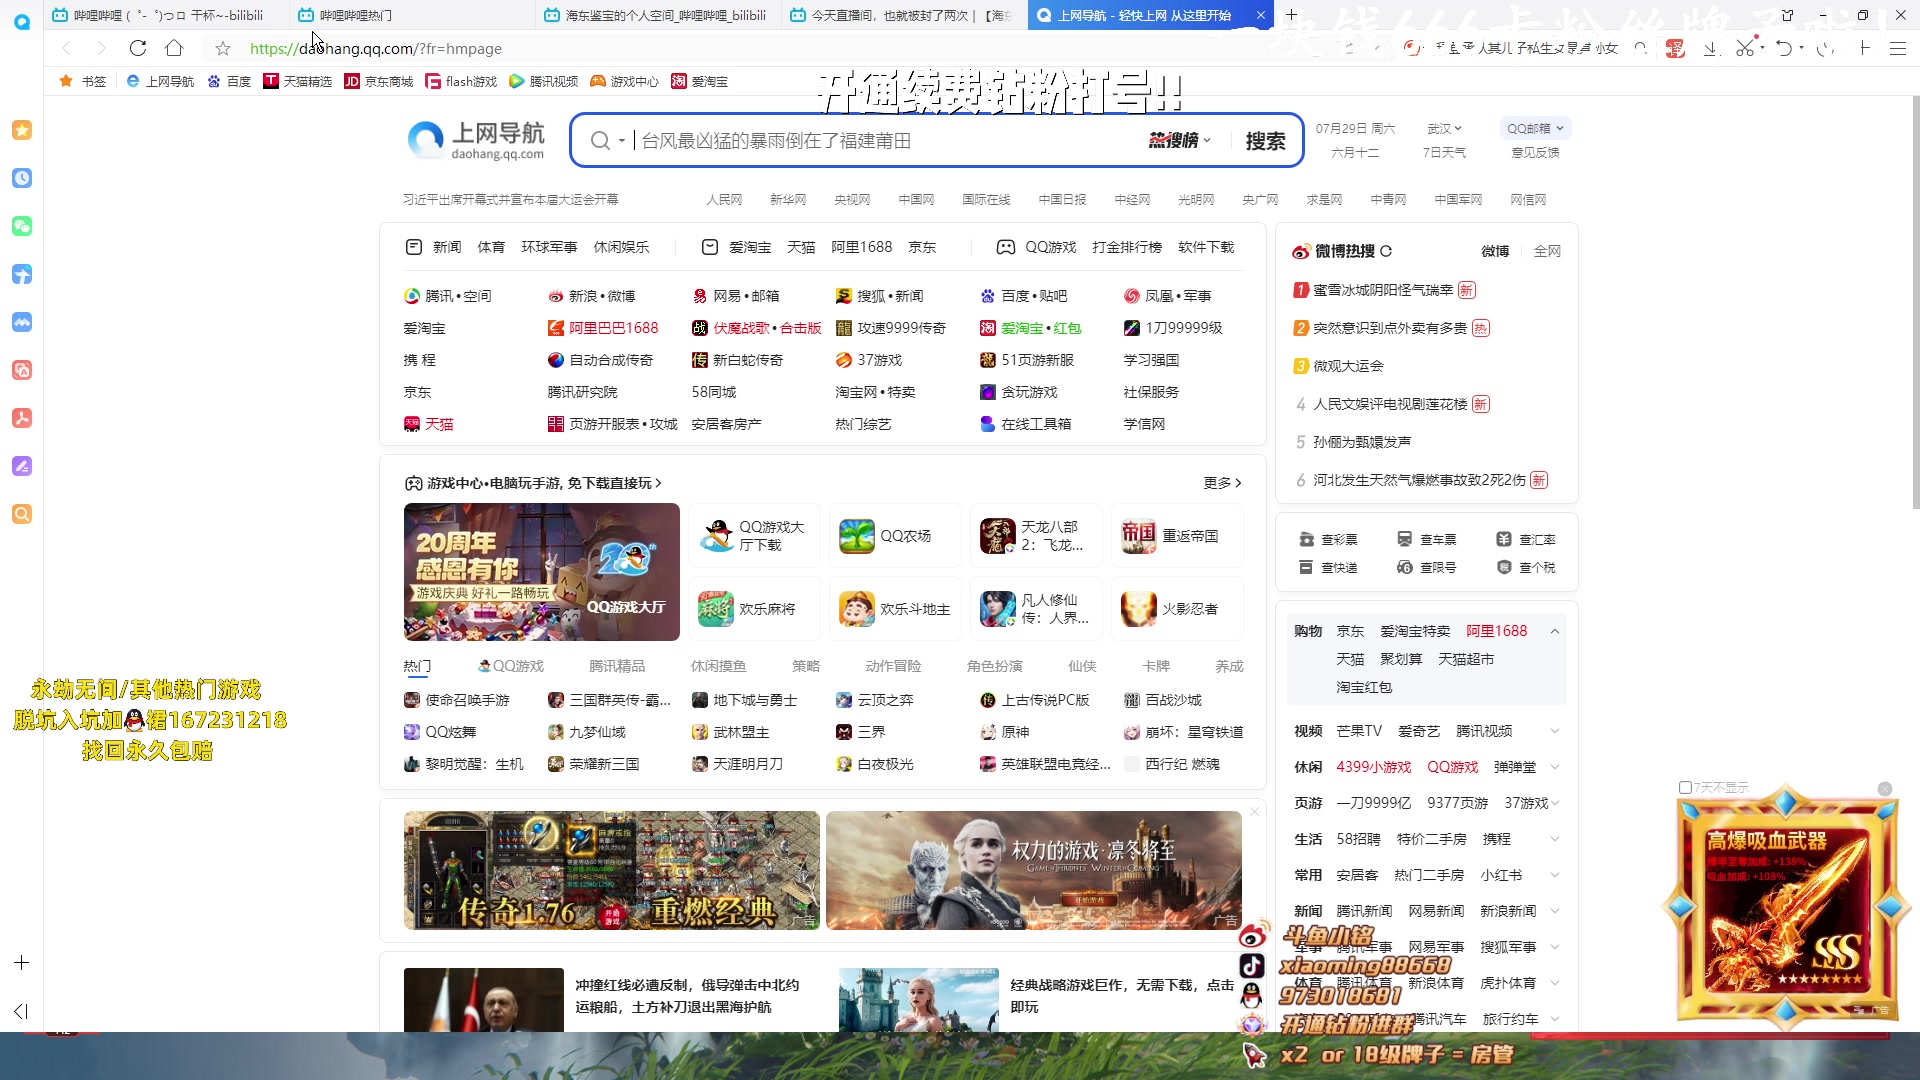Open 更多 link in game center
The image size is (1920, 1080).
1222,483
